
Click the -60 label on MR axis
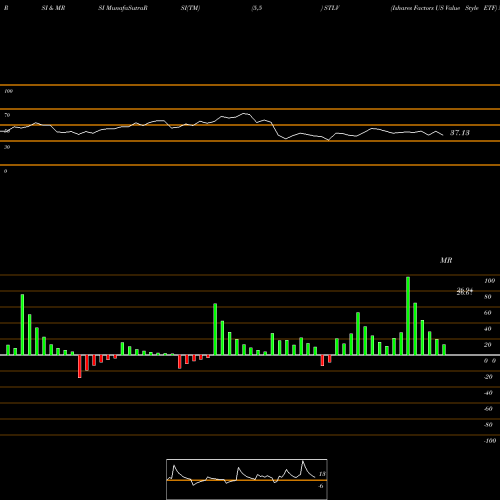488,409
